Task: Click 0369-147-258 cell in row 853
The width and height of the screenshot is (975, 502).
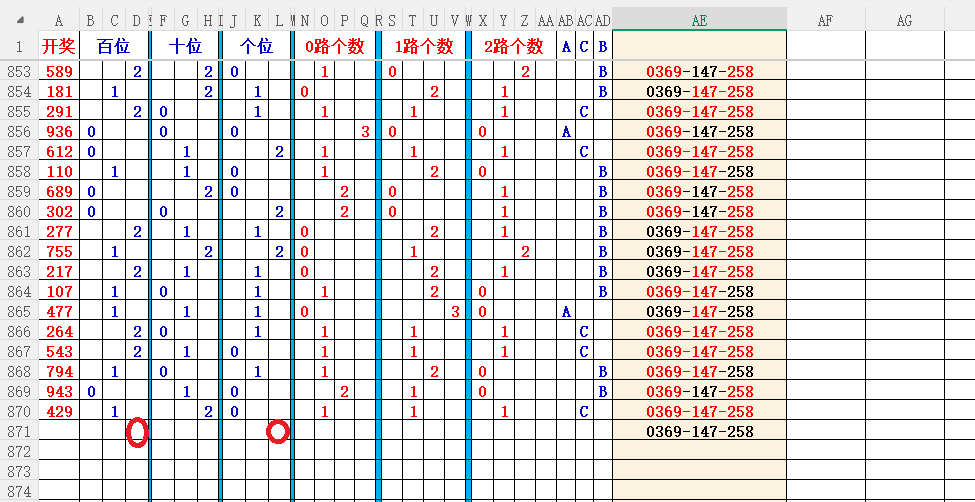Action: [x=700, y=72]
